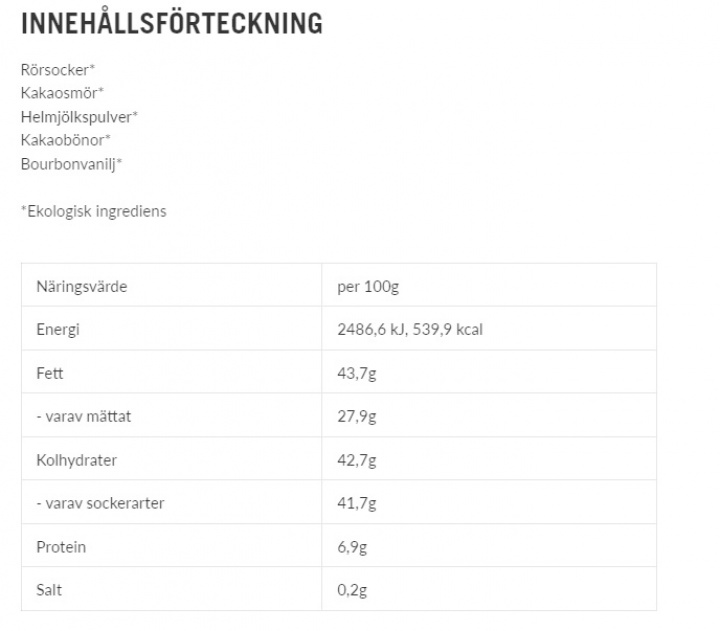Click the Kolhydrater row label
Screen dimensions: 720x631
point(77,460)
